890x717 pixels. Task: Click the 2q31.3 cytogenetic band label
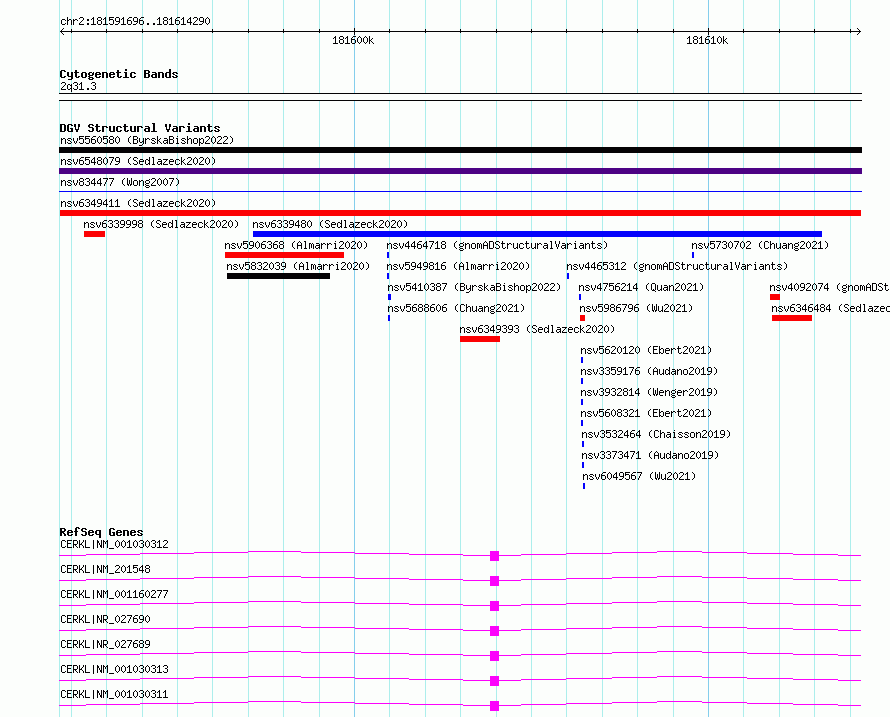[78, 86]
